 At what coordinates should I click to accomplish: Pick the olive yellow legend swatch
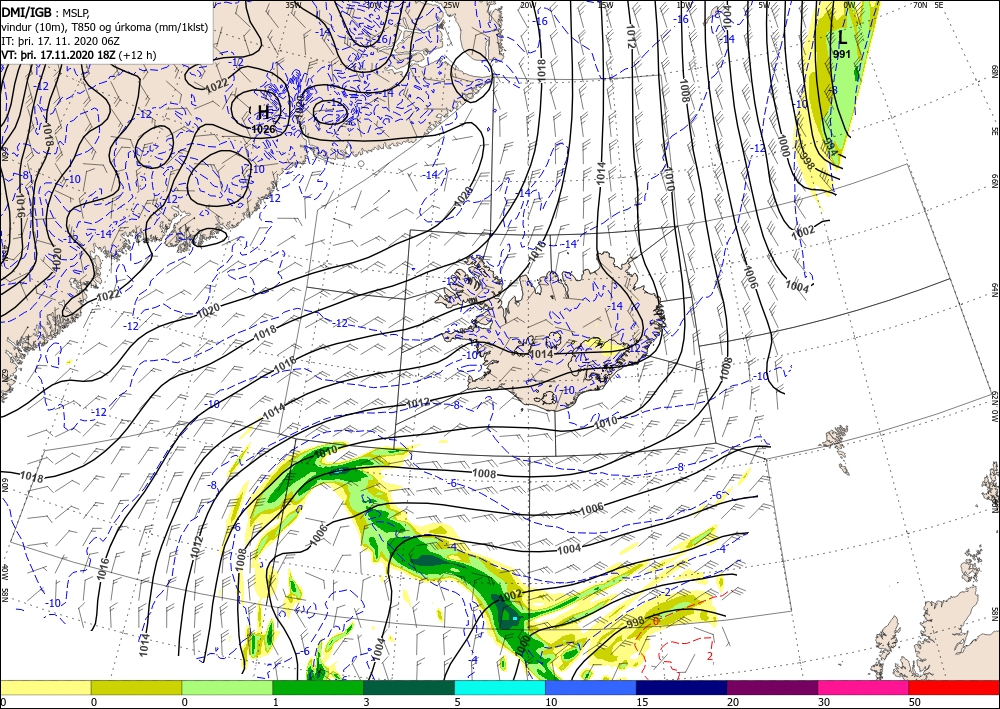pyautogui.click(x=136, y=687)
